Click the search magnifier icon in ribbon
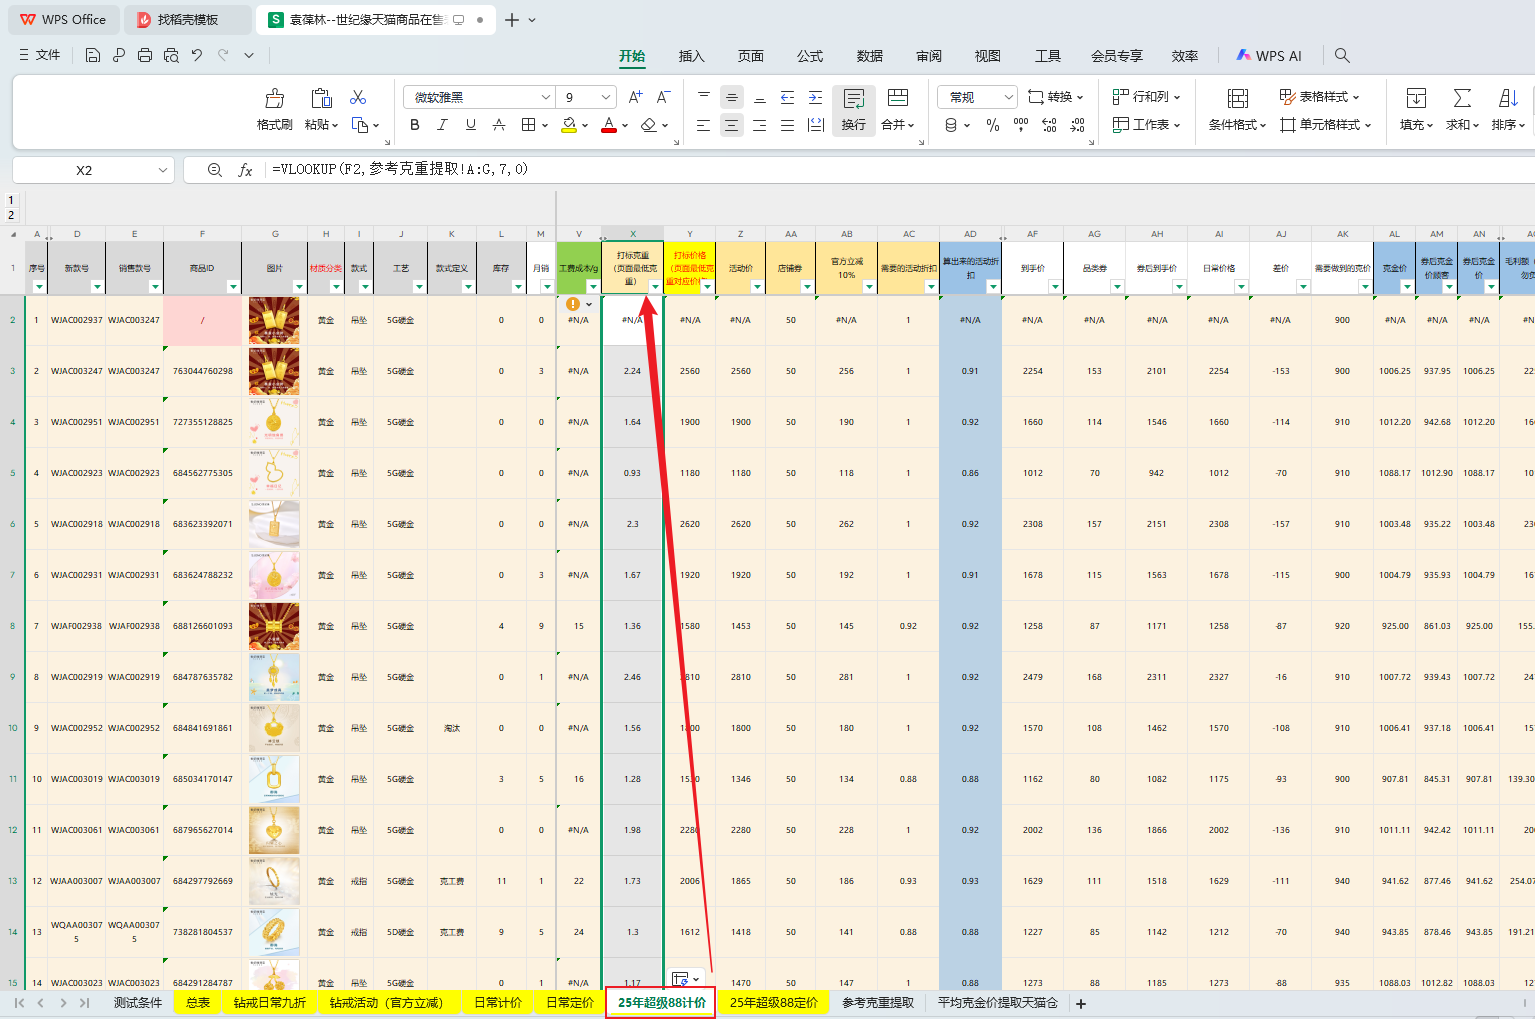This screenshot has height=1019, width=1535. 1342,56
